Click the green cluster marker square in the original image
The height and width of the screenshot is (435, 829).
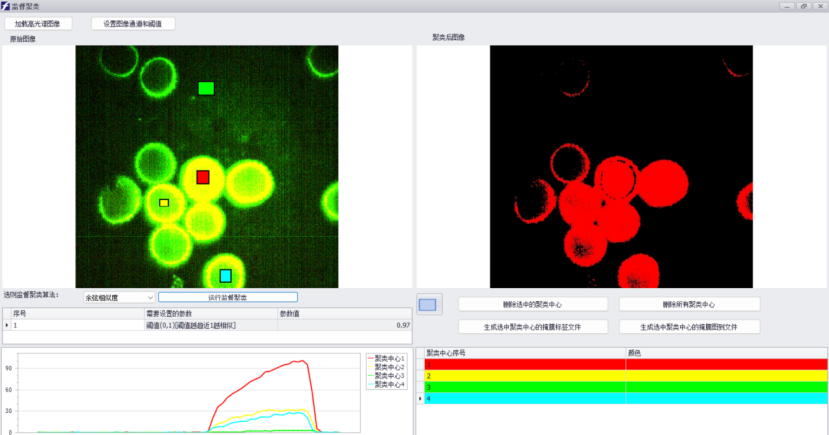coord(206,88)
